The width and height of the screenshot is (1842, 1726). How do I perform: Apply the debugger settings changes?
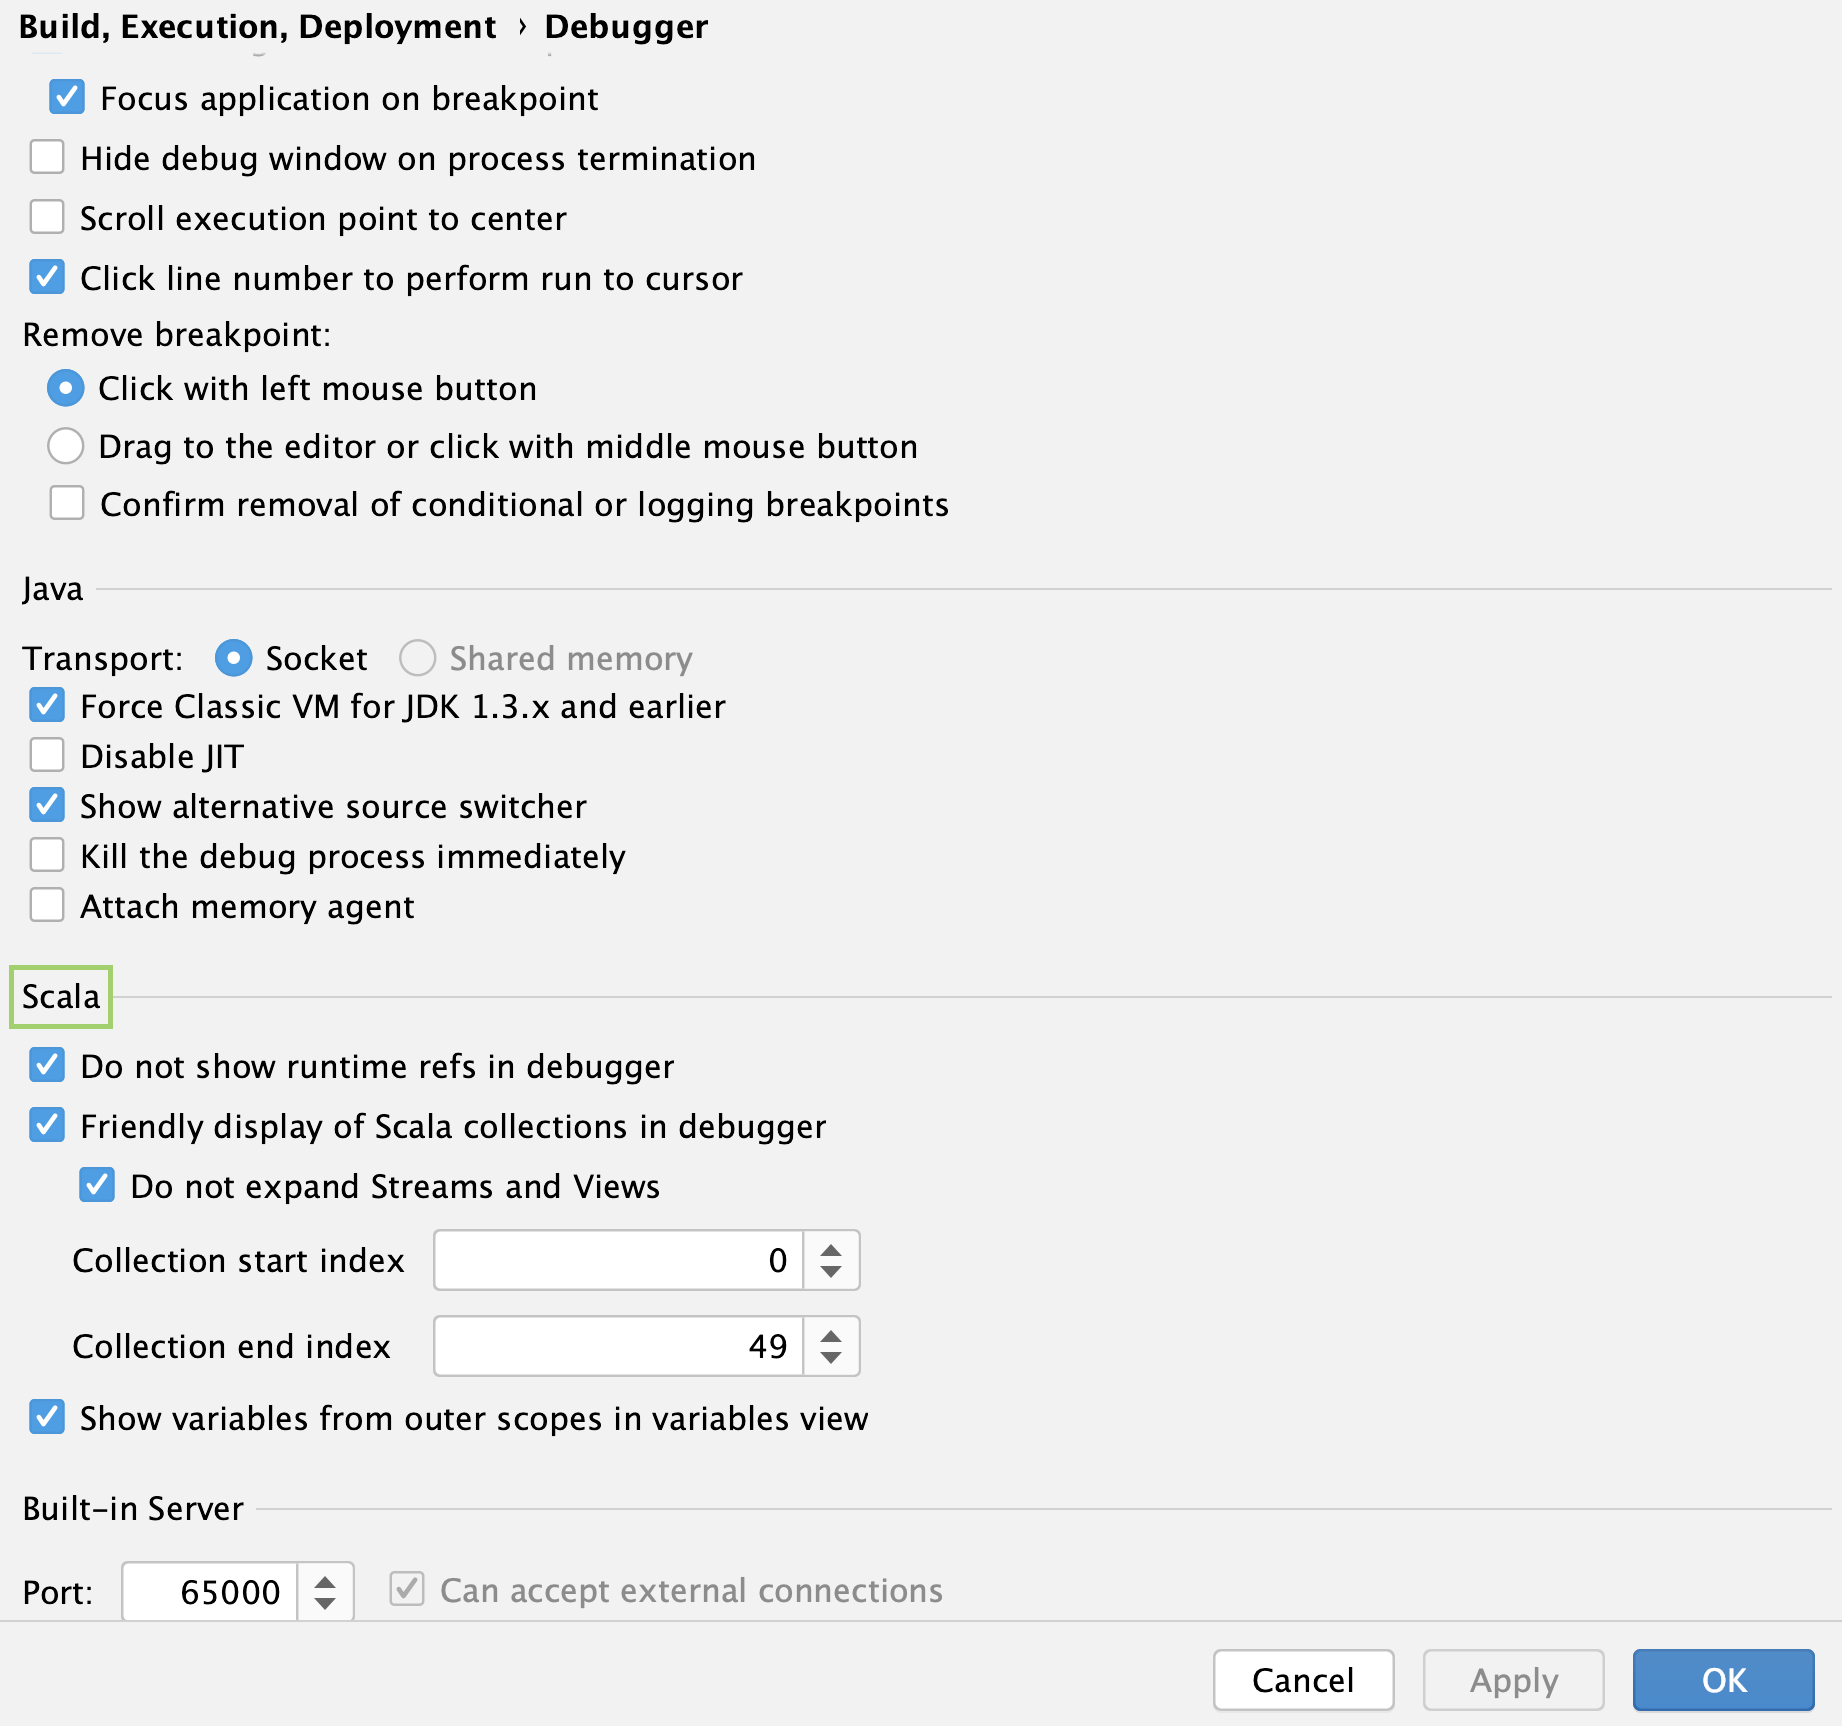coord(1512,1680)
